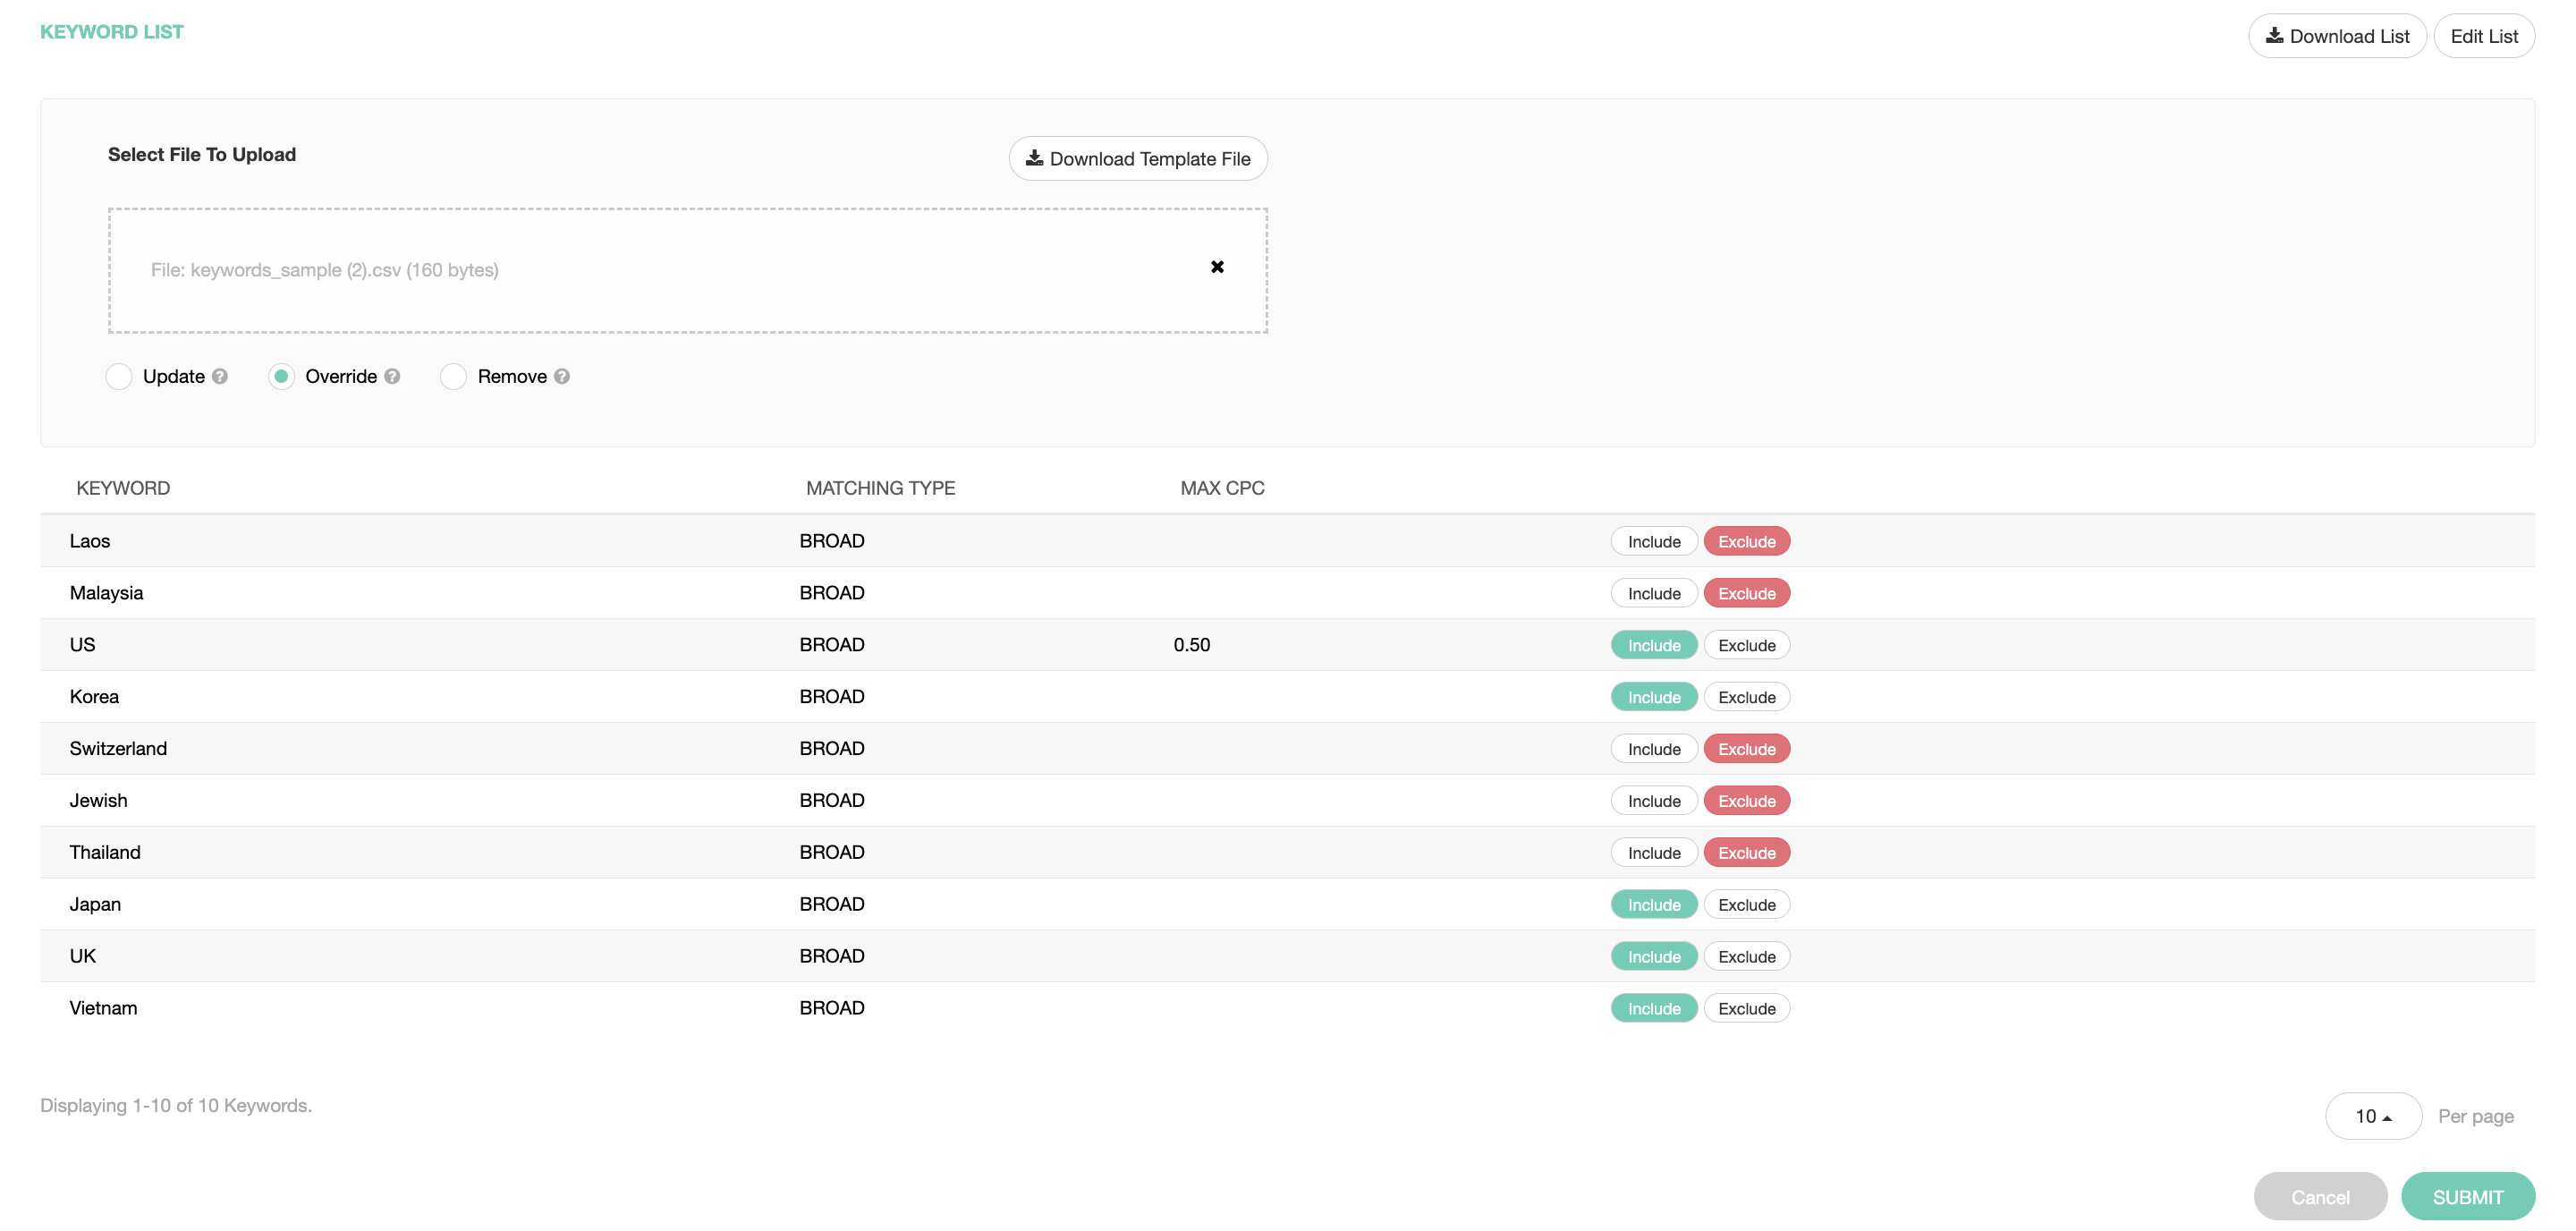Select the Update radio option
This screenshot has width=2576, height=1231.
pos(119,377)
